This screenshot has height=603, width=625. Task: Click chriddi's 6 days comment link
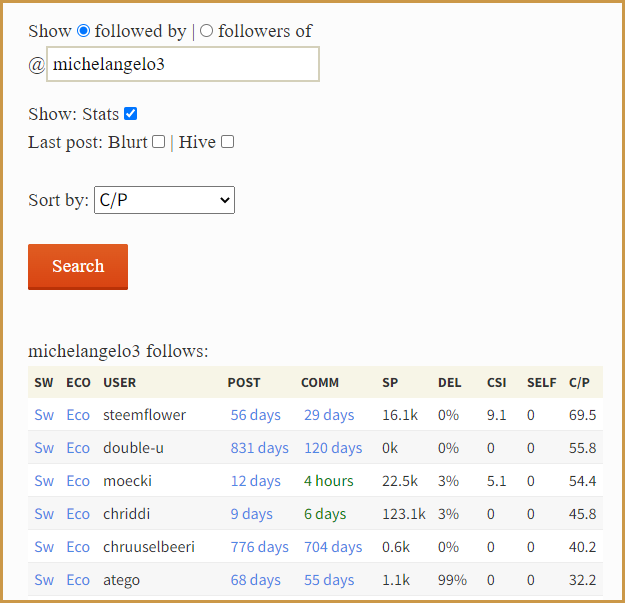[x=325, y=514]
